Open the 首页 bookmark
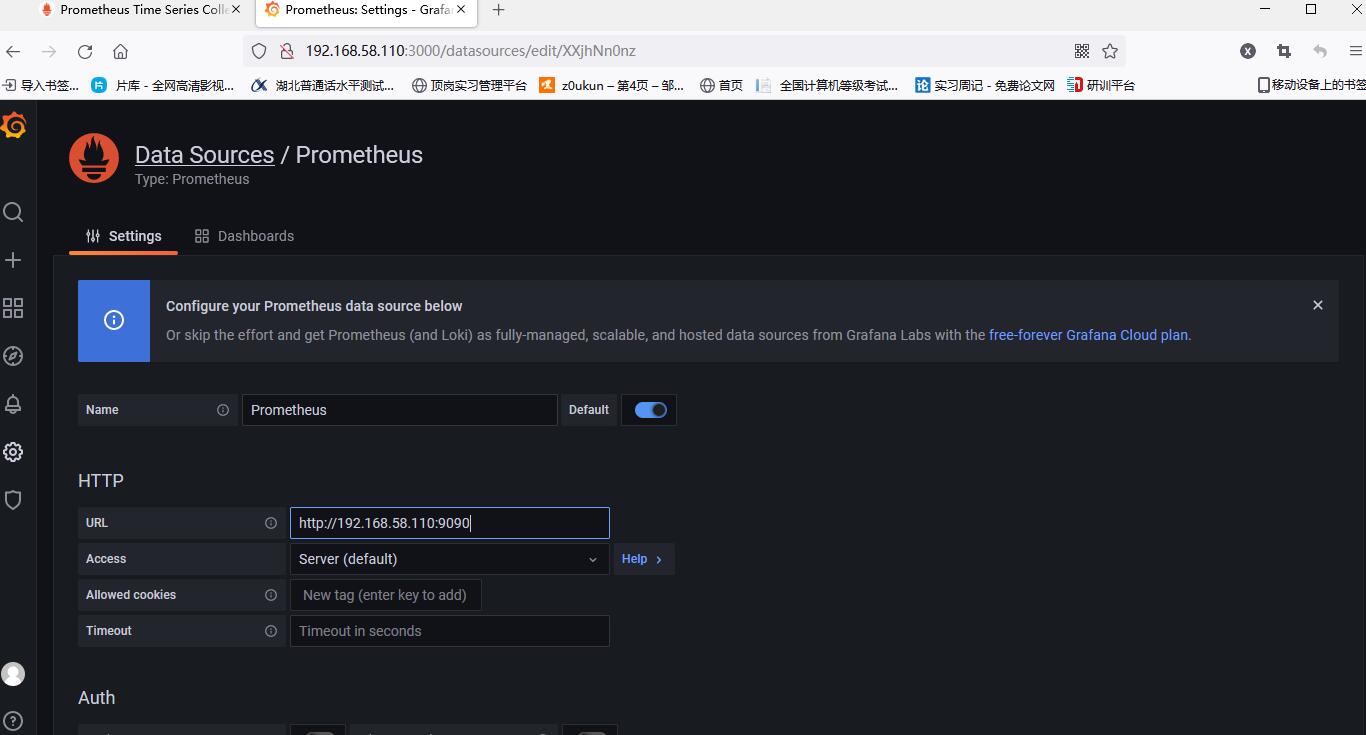This screenshot has height=735, width=1366. click(x=721, y=85)
